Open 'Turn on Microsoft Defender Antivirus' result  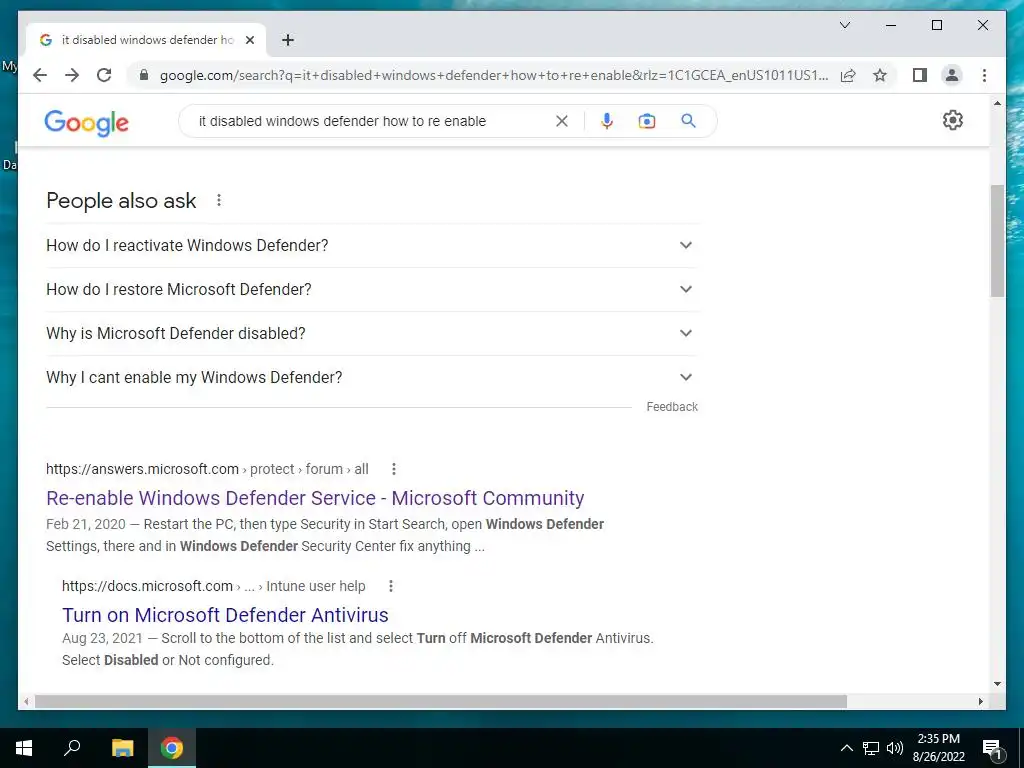click(x=225, y=615)
